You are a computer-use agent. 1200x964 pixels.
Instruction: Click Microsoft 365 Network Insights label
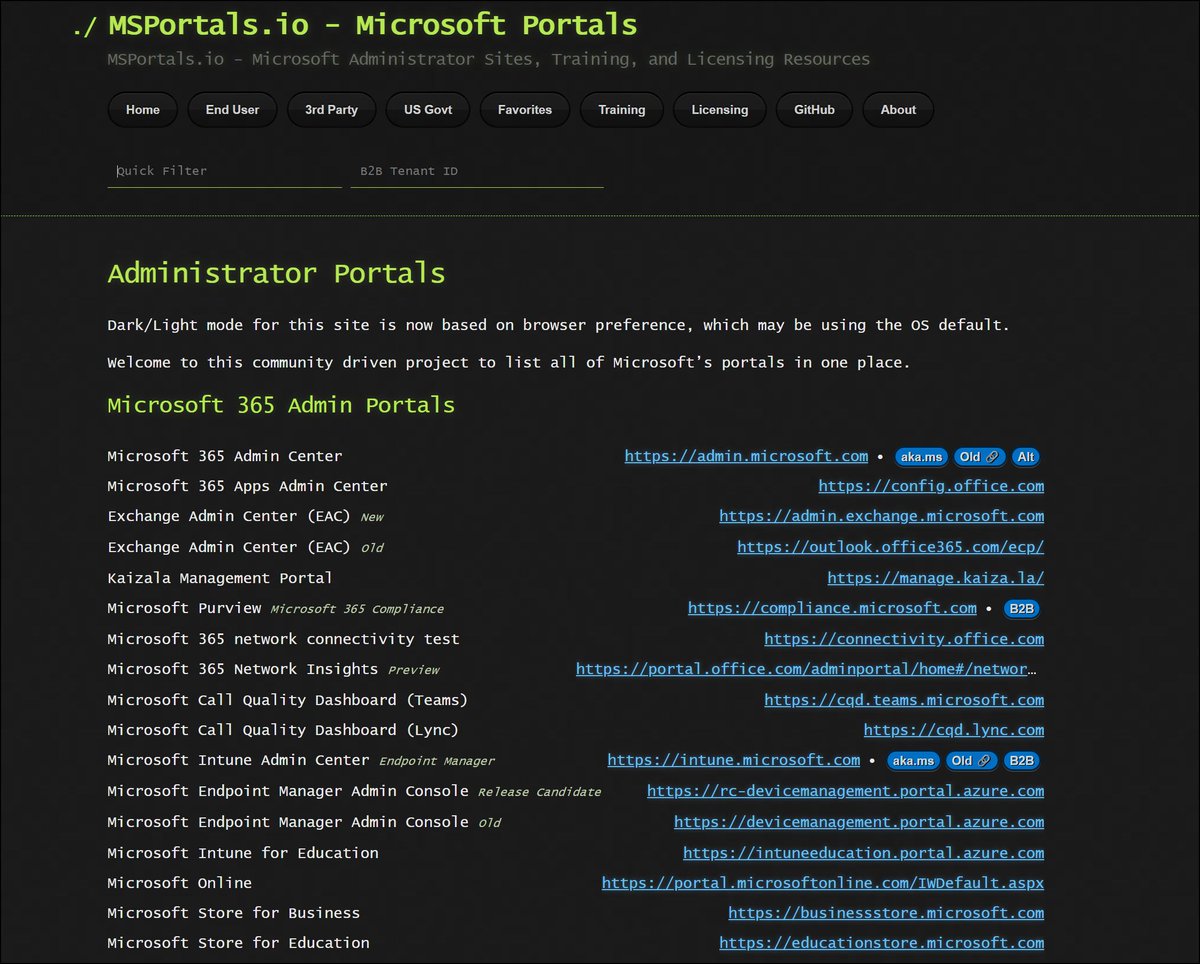click(243, 669)
